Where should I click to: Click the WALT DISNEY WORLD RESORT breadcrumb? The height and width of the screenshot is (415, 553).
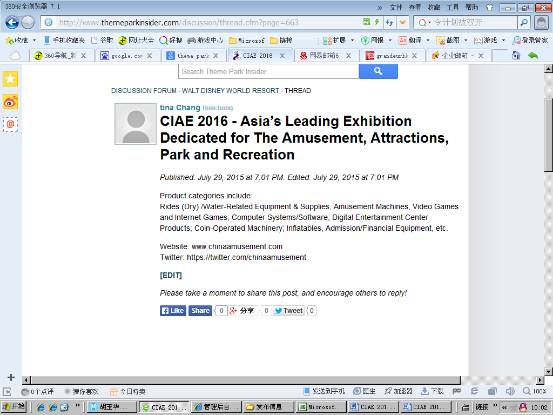[x=230, y=91]
